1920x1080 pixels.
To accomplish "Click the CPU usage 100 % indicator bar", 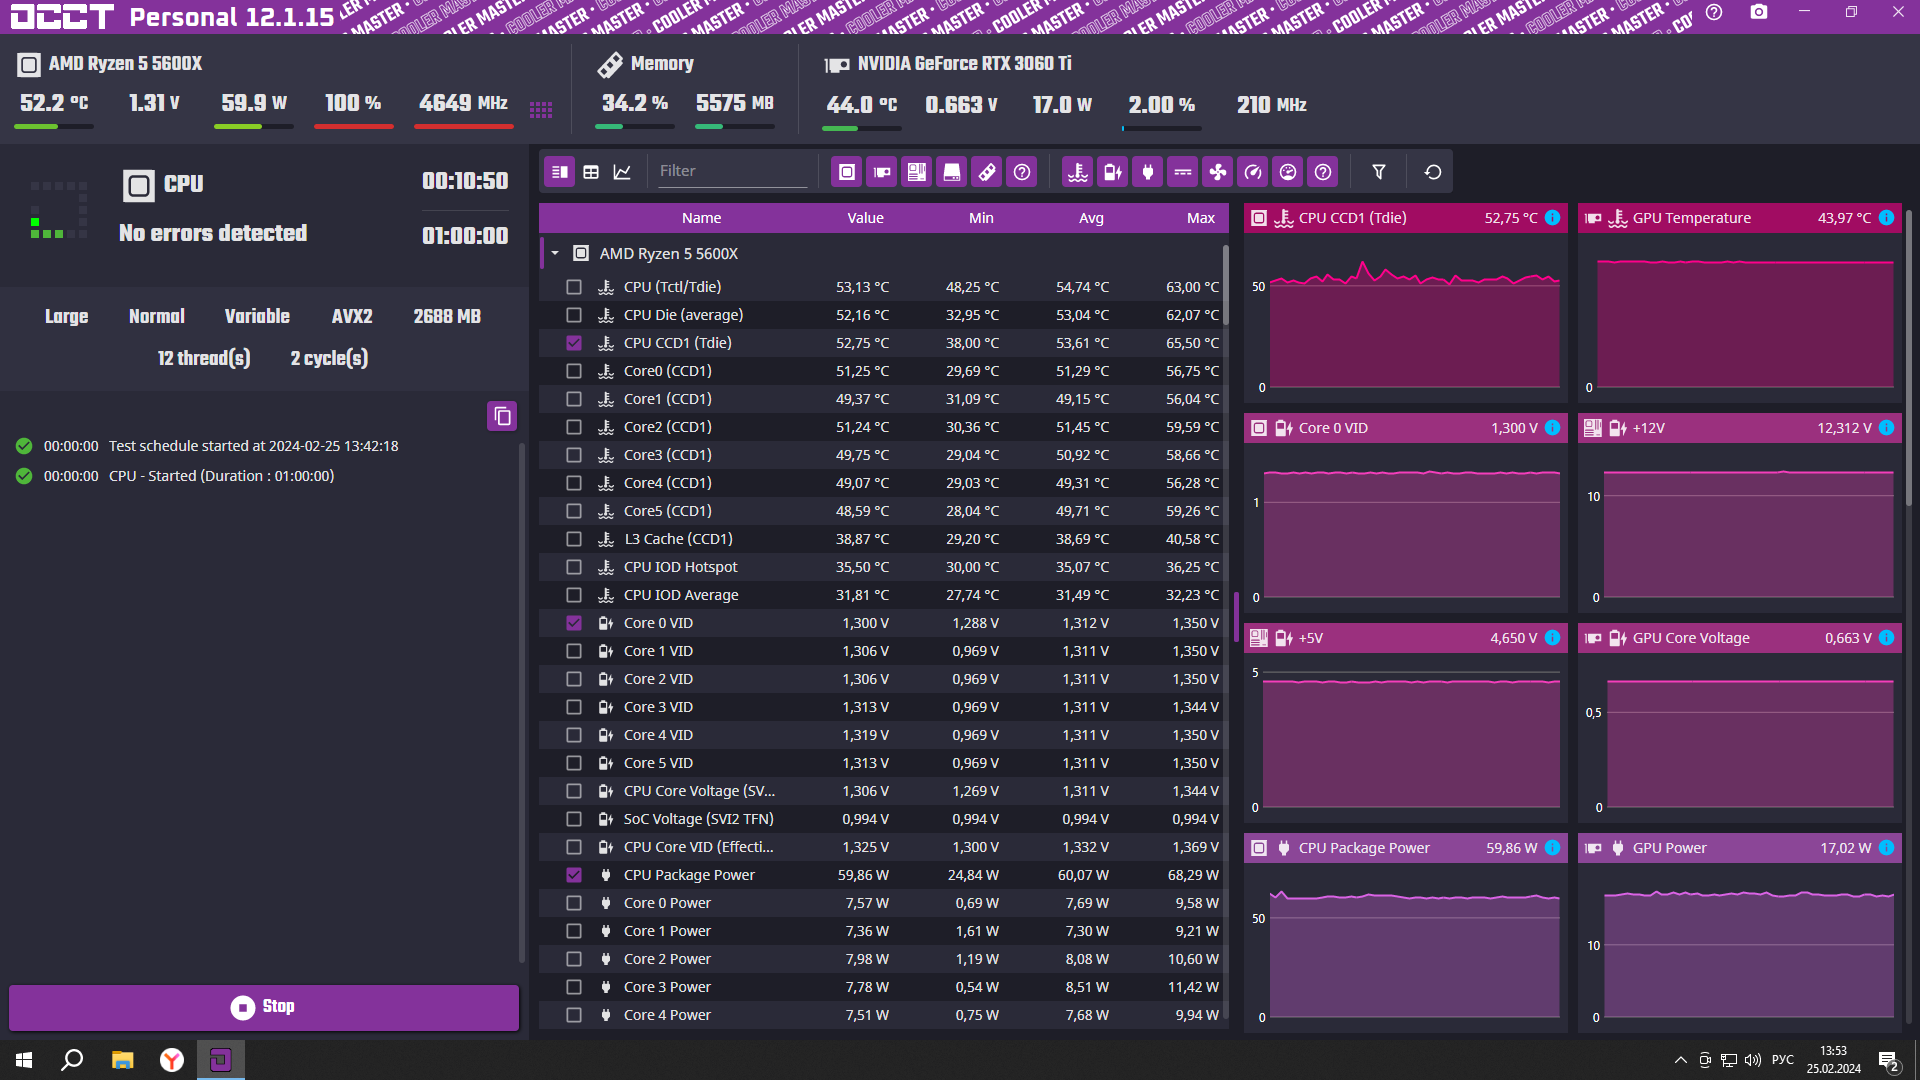I will [x=353, y=127].
